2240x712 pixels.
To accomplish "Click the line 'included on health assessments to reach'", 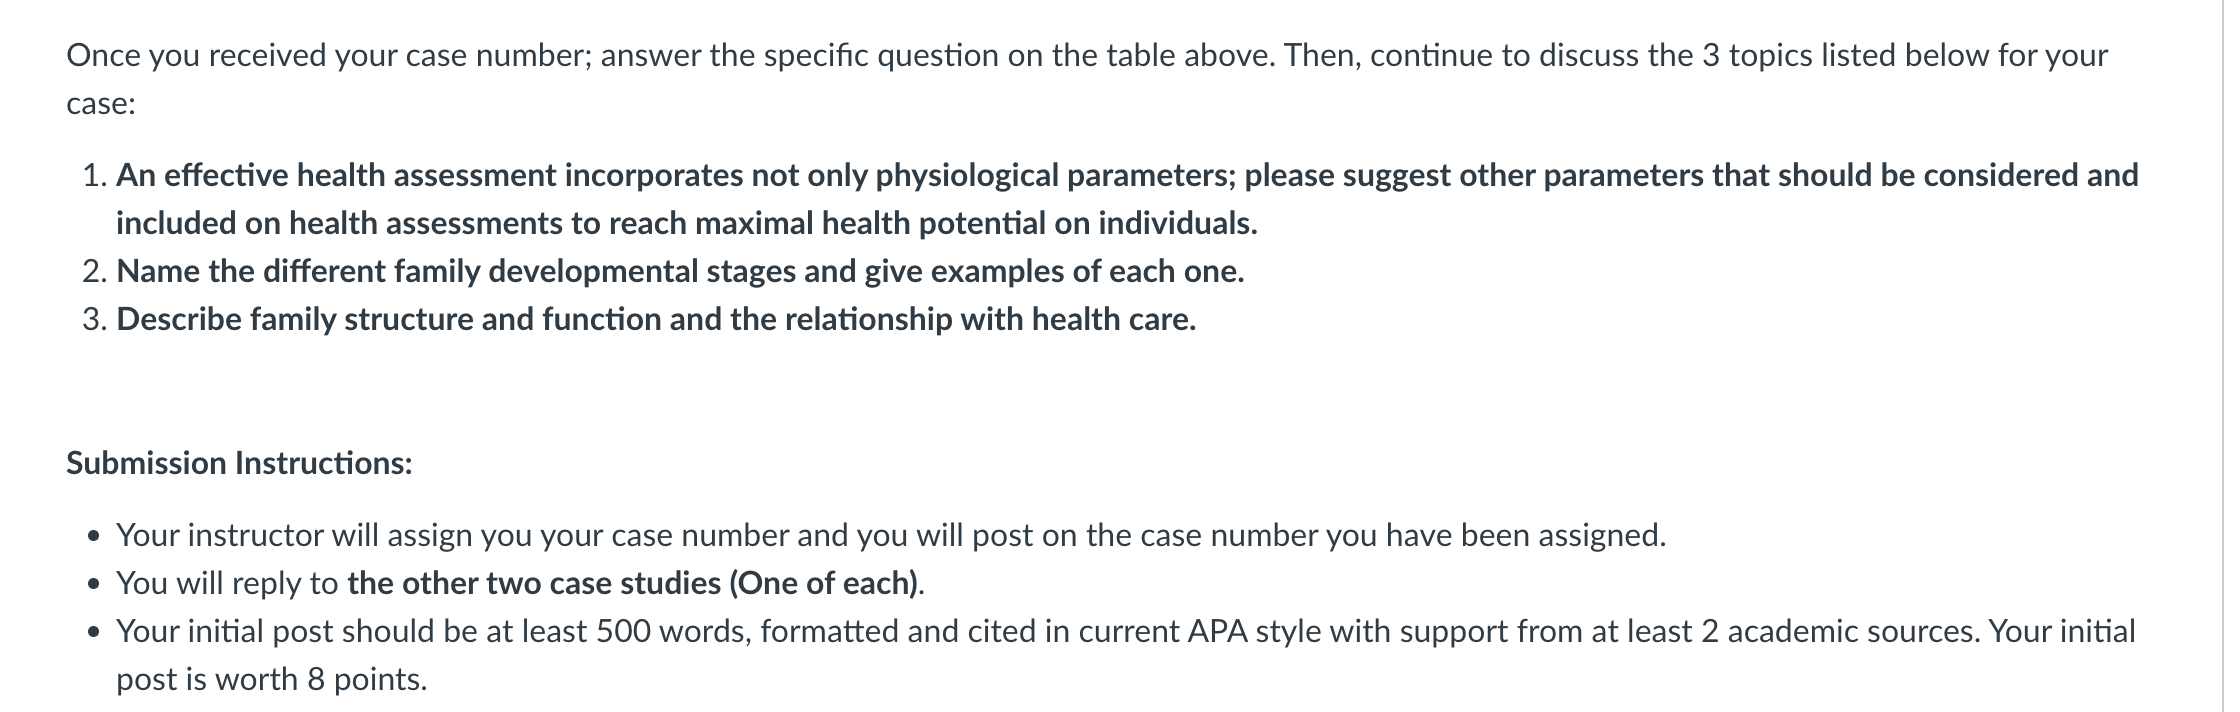I will (x=687, y=223).
